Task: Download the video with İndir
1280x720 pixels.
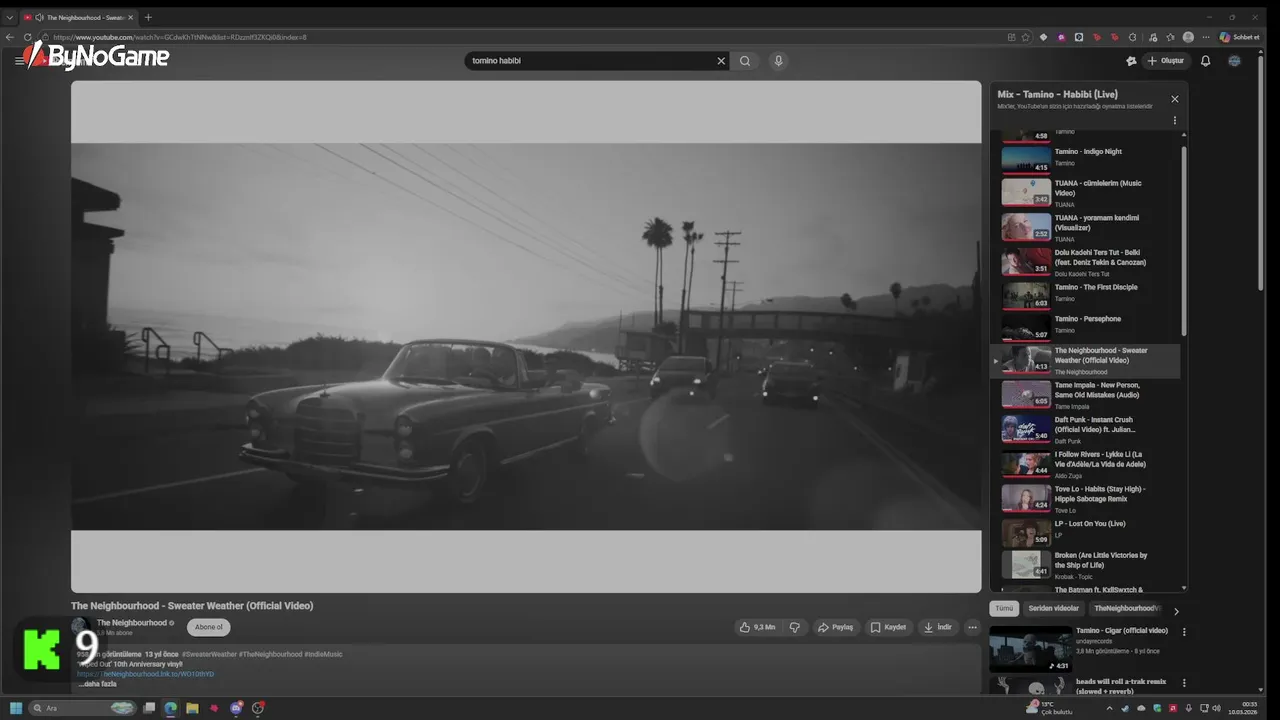Action: tap(937, 627)
